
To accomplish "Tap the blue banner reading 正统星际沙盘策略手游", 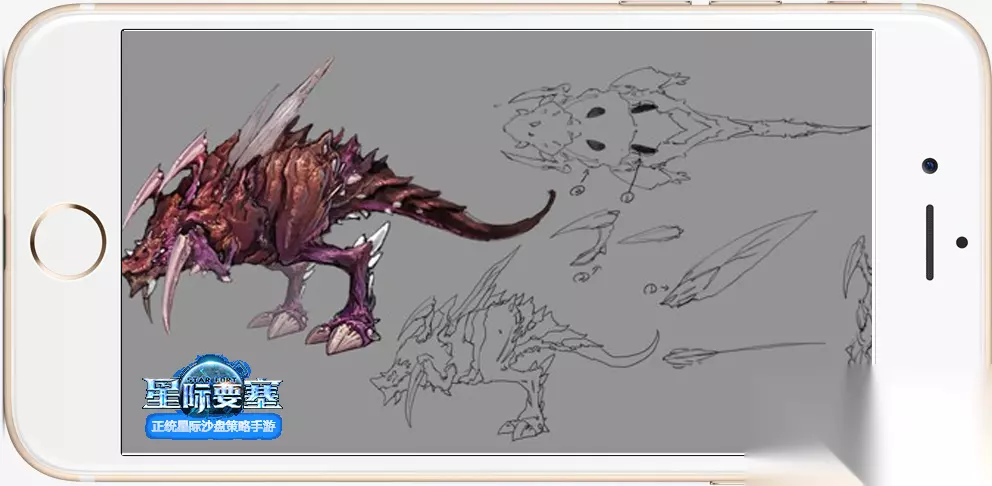I will point(213,427).
